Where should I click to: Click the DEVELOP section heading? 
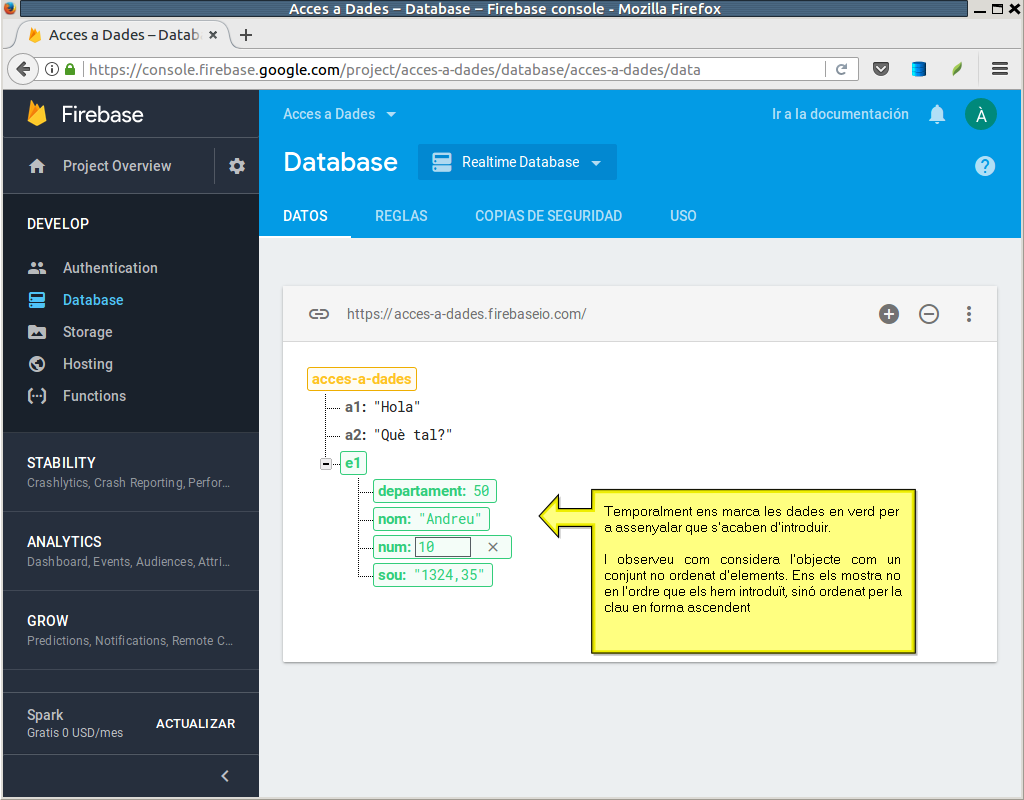(x=58, y=224)
